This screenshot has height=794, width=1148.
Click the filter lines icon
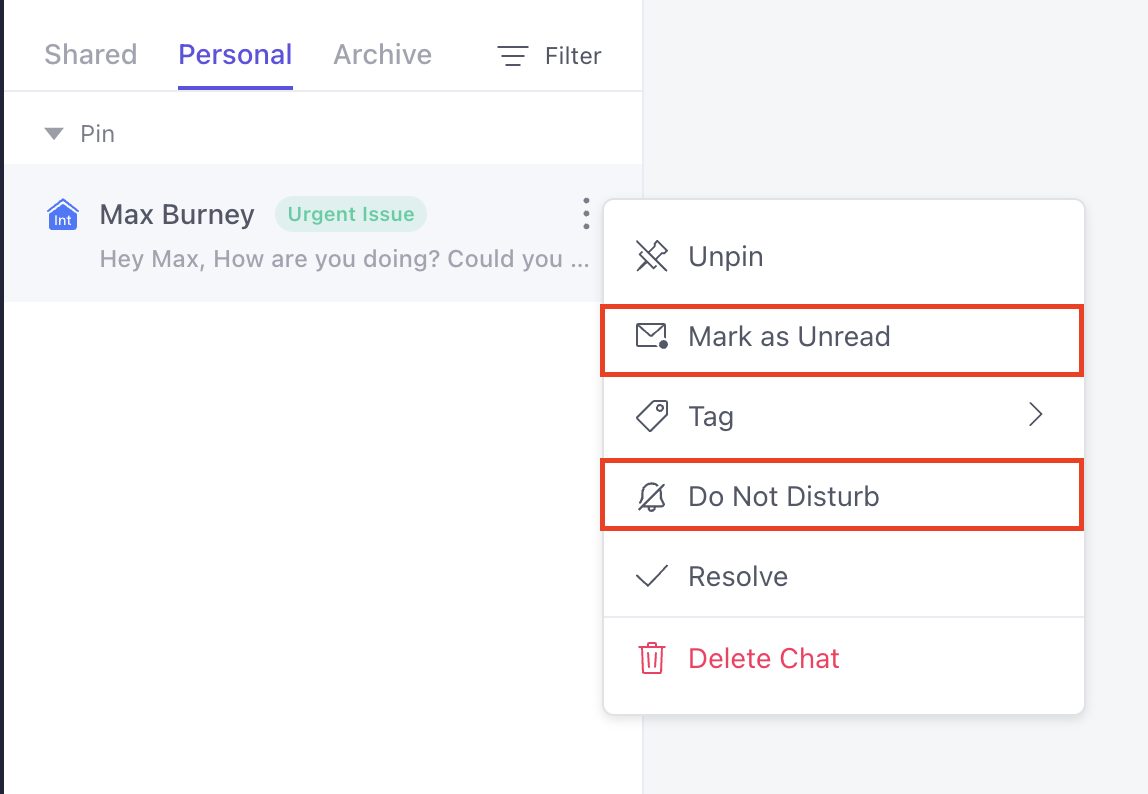512,56
